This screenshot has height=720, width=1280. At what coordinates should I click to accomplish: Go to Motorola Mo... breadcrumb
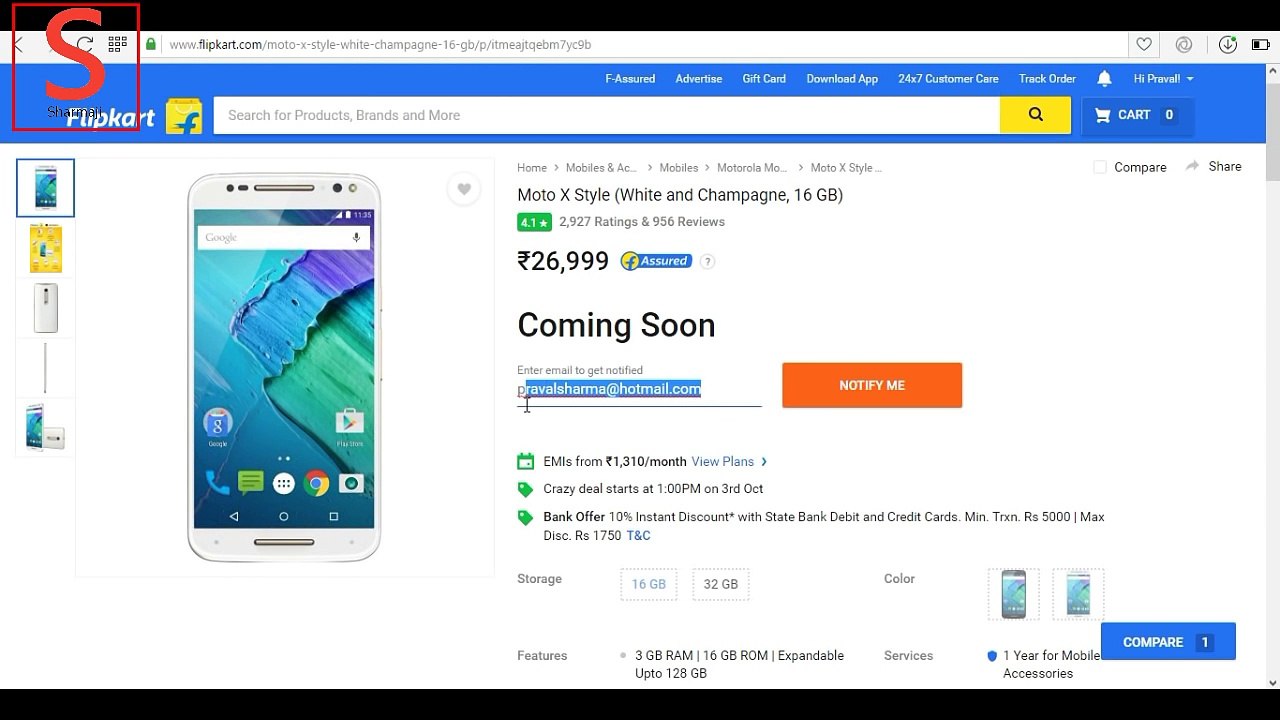[x=752, y=168]
